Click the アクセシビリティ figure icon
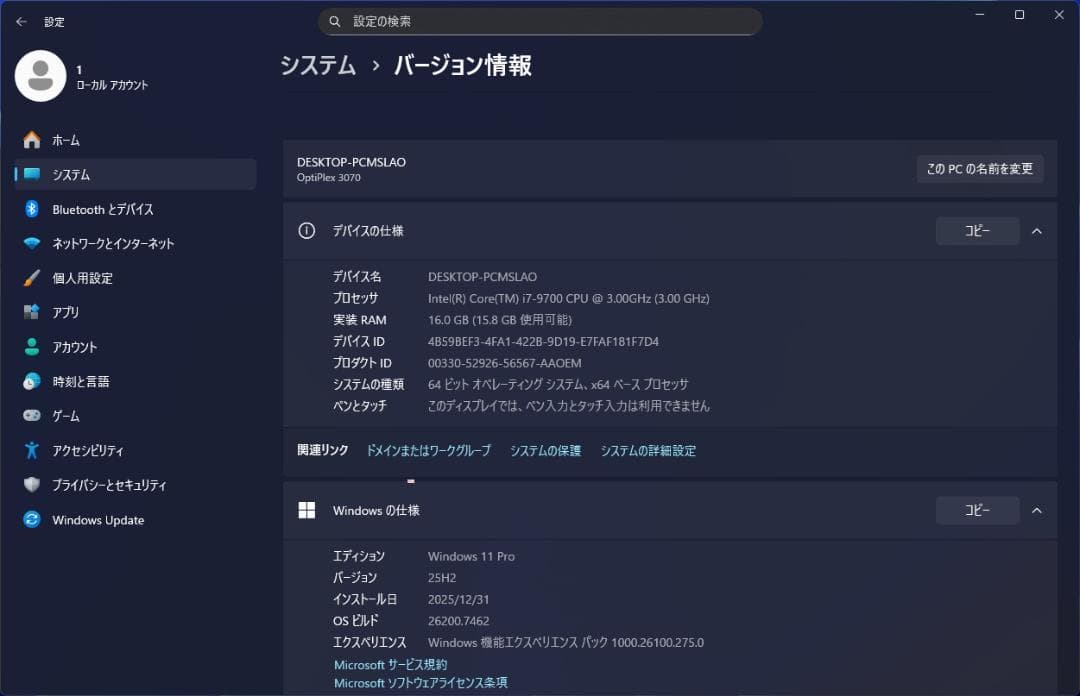The width and height of the screenshot is (1080, 696). tap(32, 450)
